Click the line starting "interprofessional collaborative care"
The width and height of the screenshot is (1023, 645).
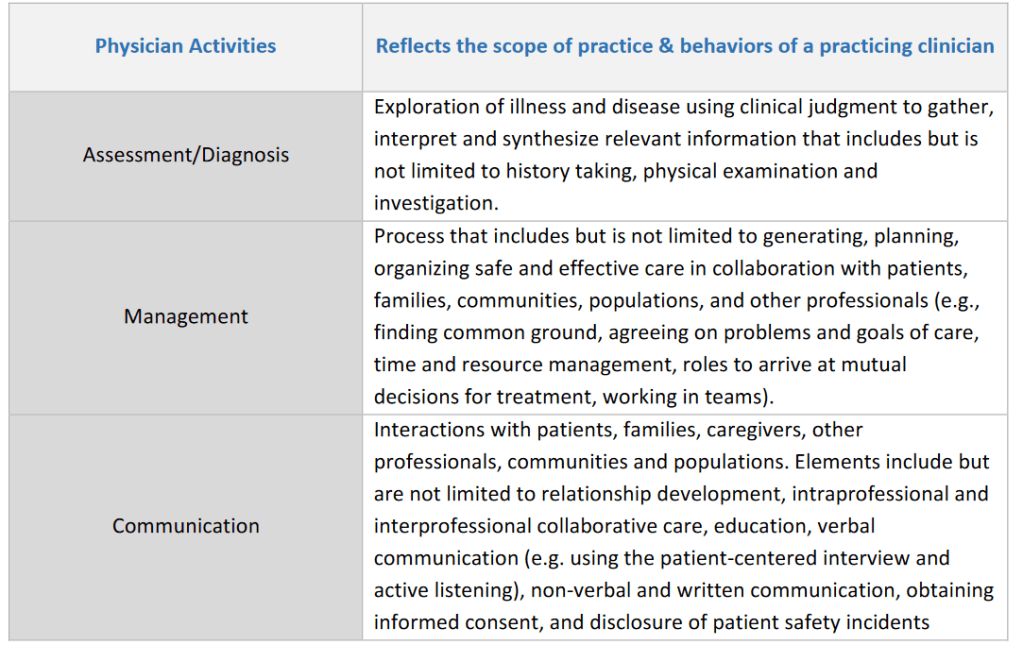tap(624, 526)
